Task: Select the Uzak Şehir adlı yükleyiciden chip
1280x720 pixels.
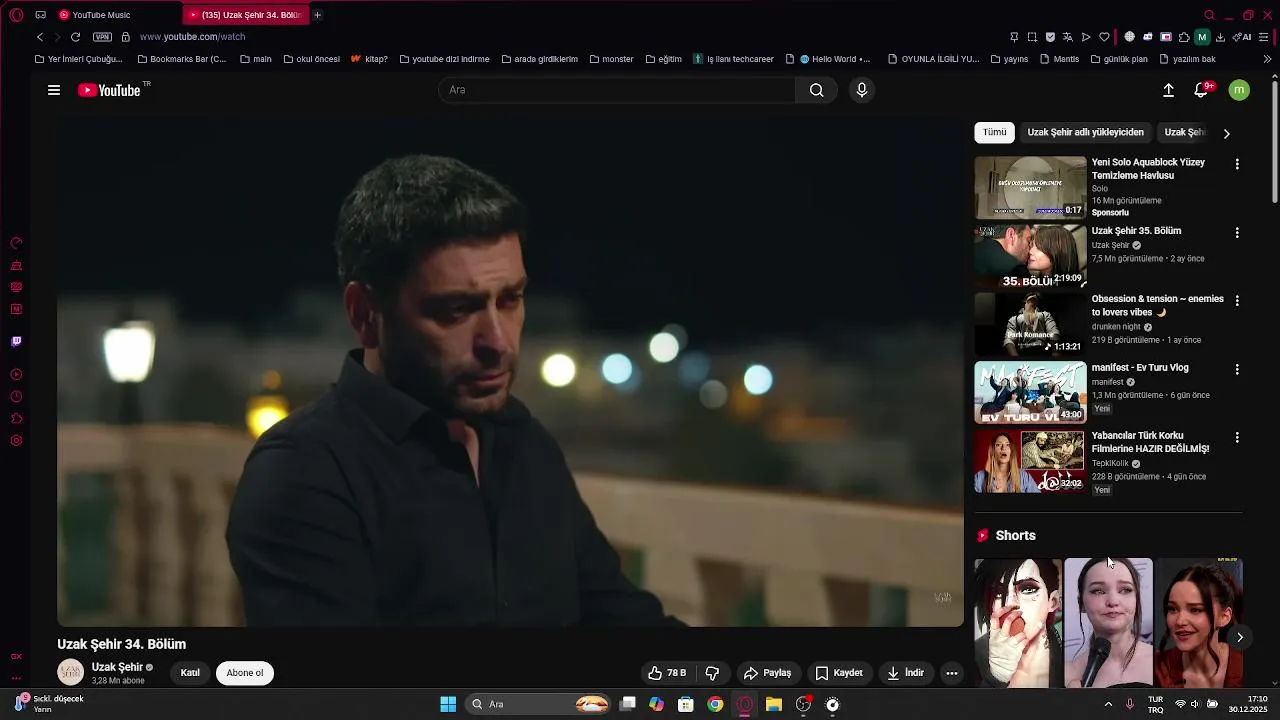Action: pyautogui.click(x=1085, y=132)
